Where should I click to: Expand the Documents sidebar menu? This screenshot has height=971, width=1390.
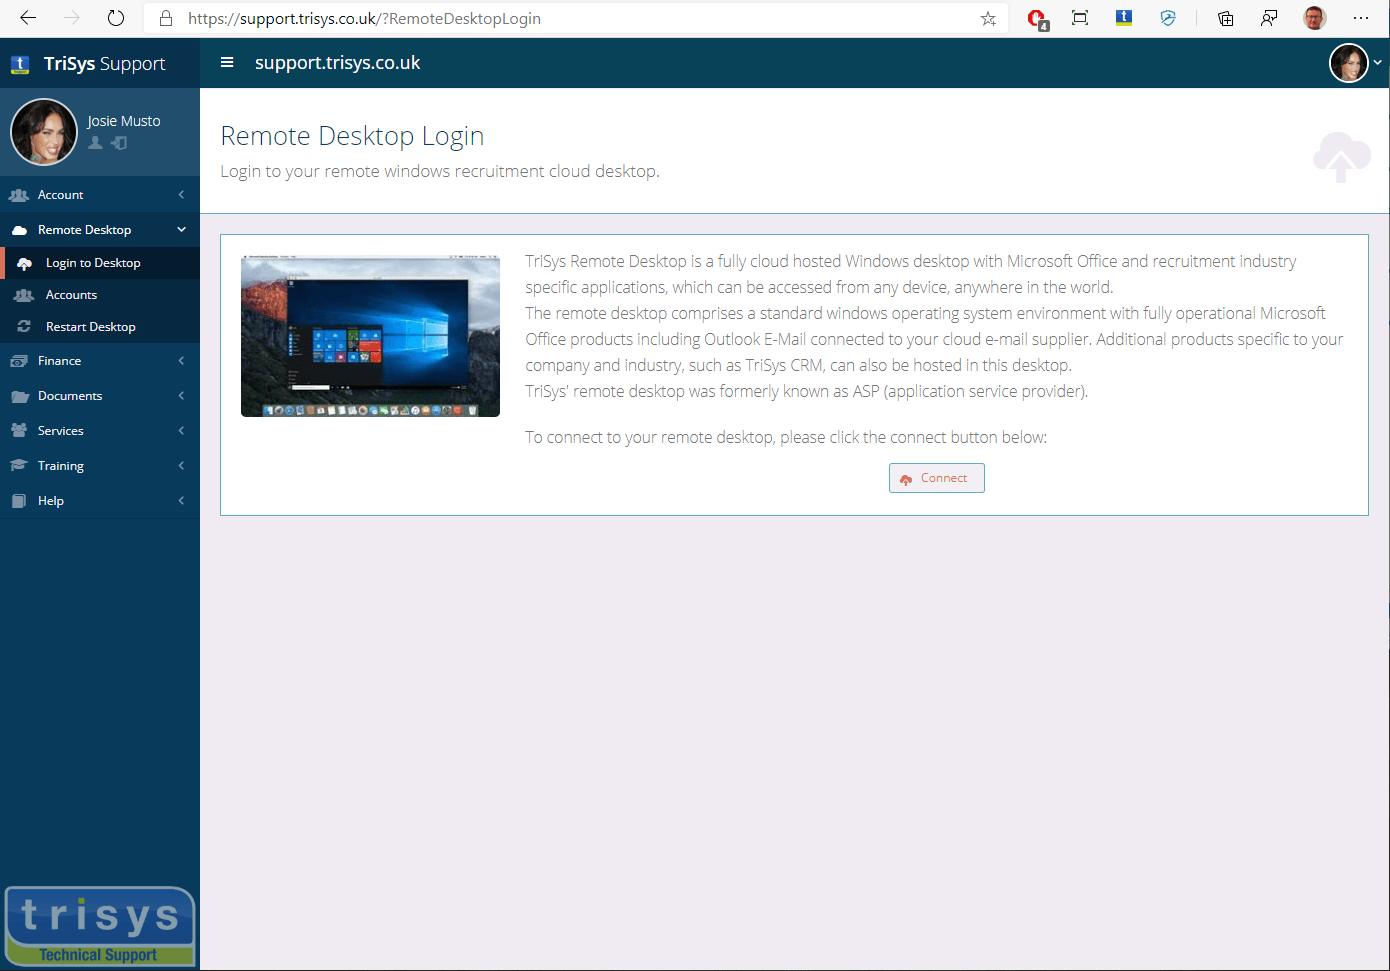pyautogui.click(x=100, y=396)
